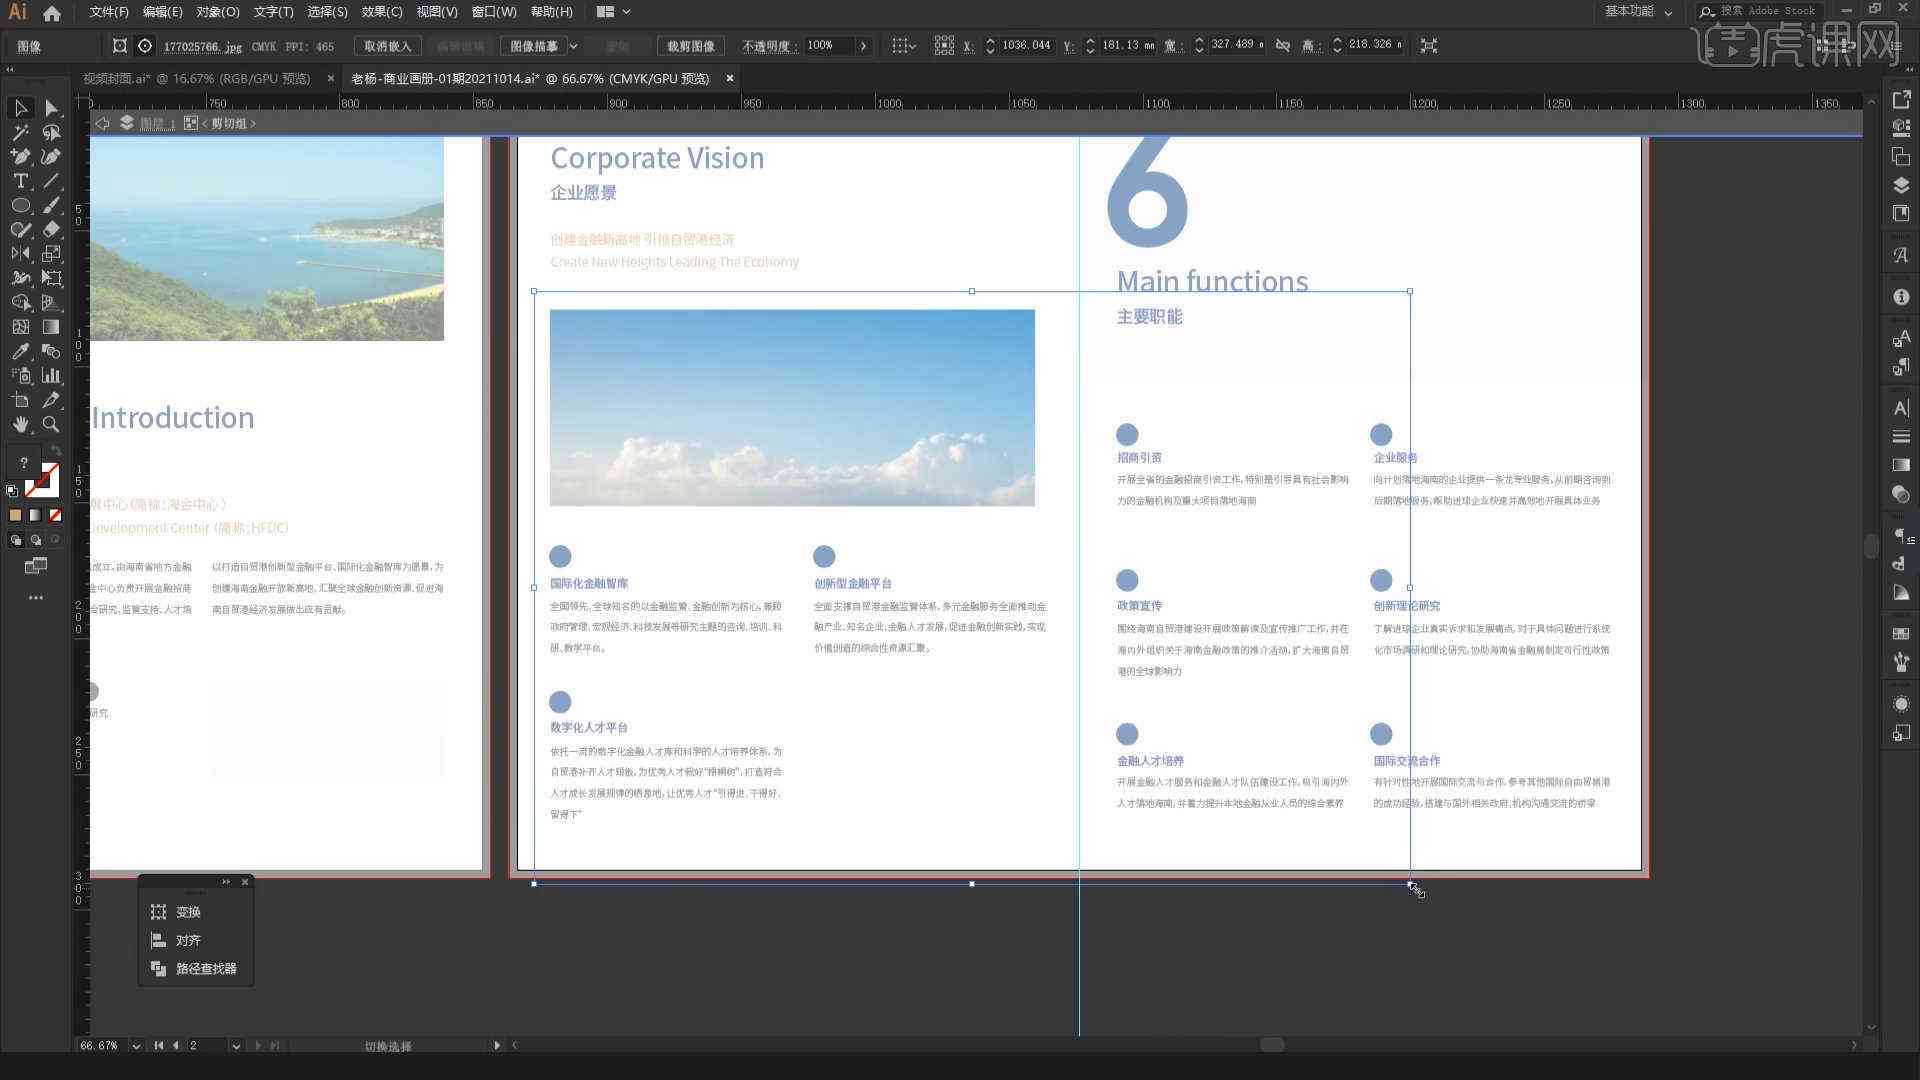
Task: Apply the Gradient mode swatch
Action: tap(35, 516)
